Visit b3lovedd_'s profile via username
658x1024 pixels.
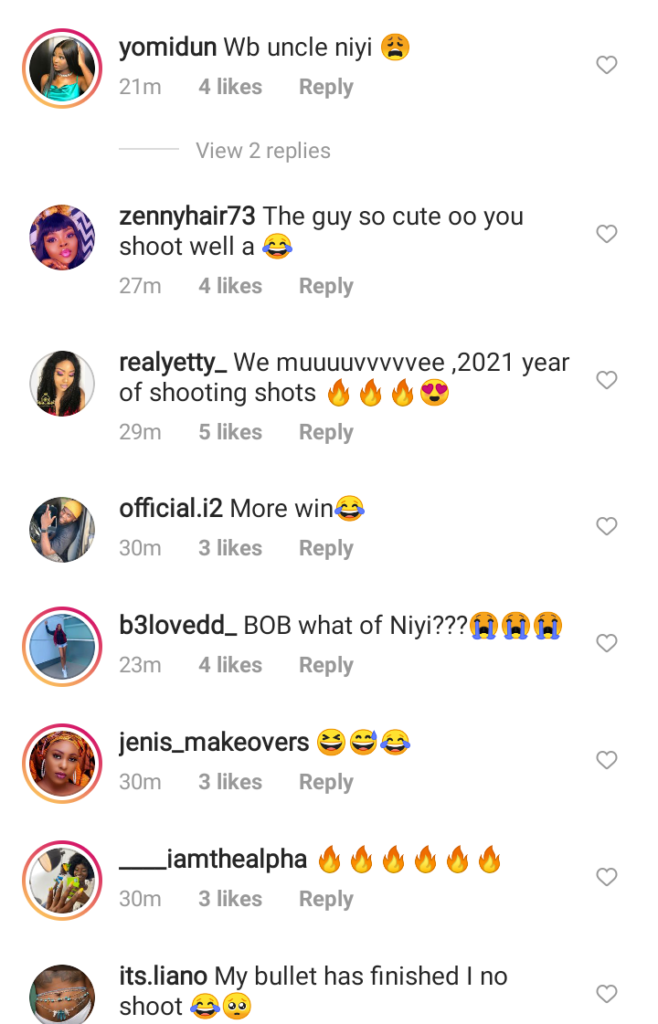[178, 625]
